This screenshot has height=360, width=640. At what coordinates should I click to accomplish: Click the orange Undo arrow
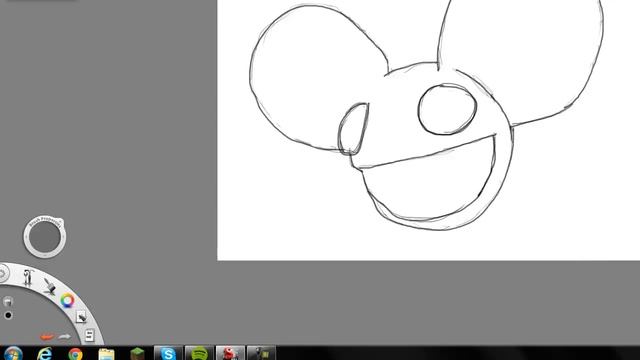pos(47,337)
